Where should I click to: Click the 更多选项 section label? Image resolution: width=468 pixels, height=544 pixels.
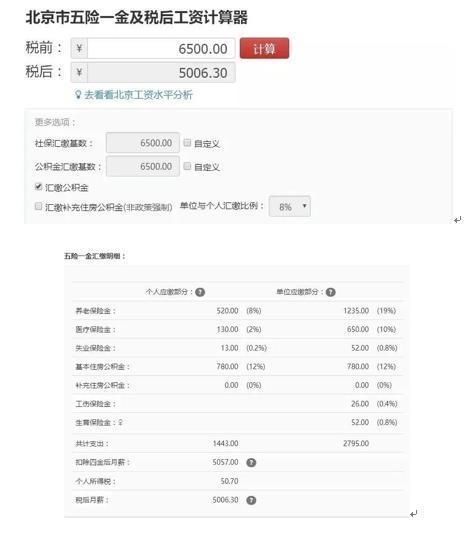click(x=55, y=122)
